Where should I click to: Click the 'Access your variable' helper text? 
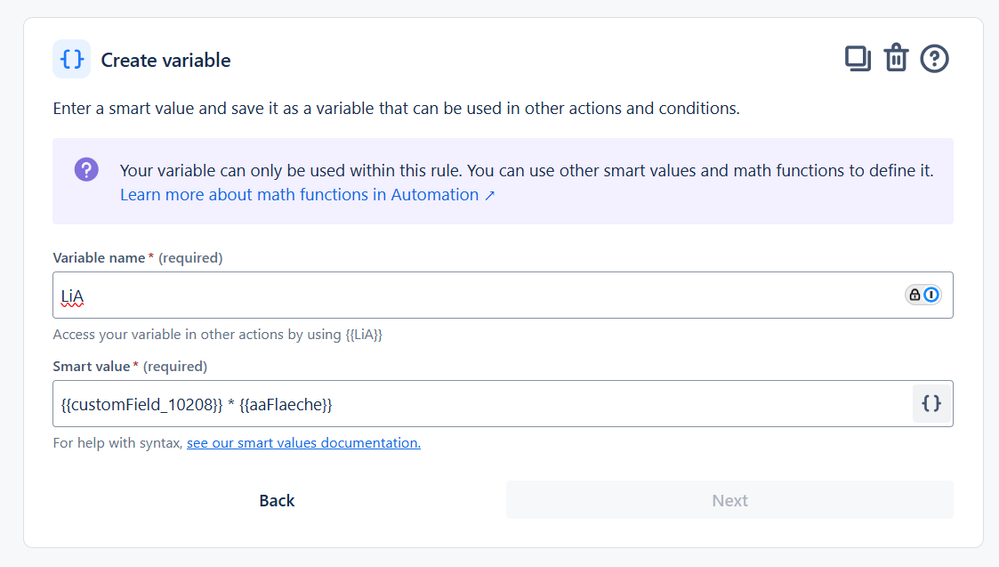click(x=217, y=335)
